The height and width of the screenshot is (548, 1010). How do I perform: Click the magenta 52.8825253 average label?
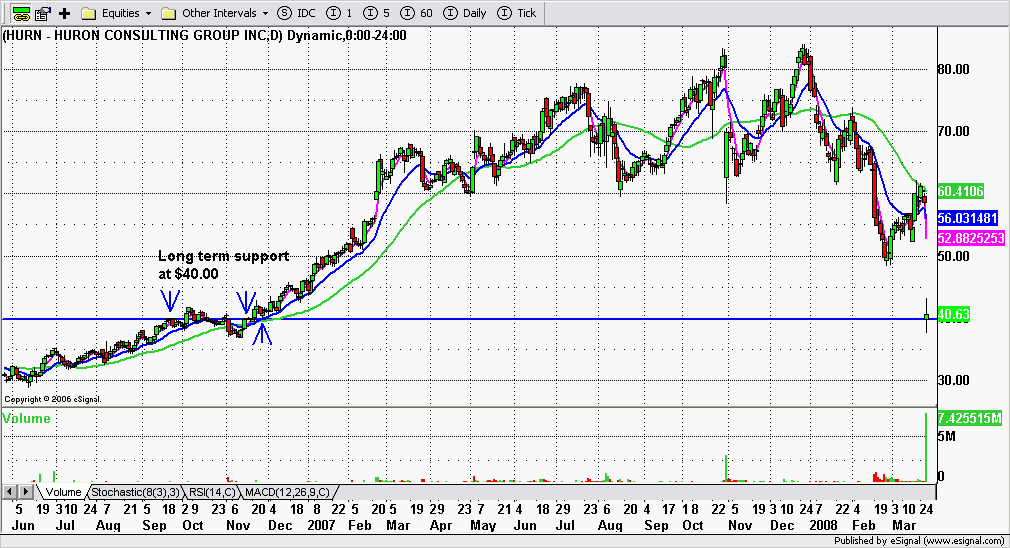coord(971,238)
